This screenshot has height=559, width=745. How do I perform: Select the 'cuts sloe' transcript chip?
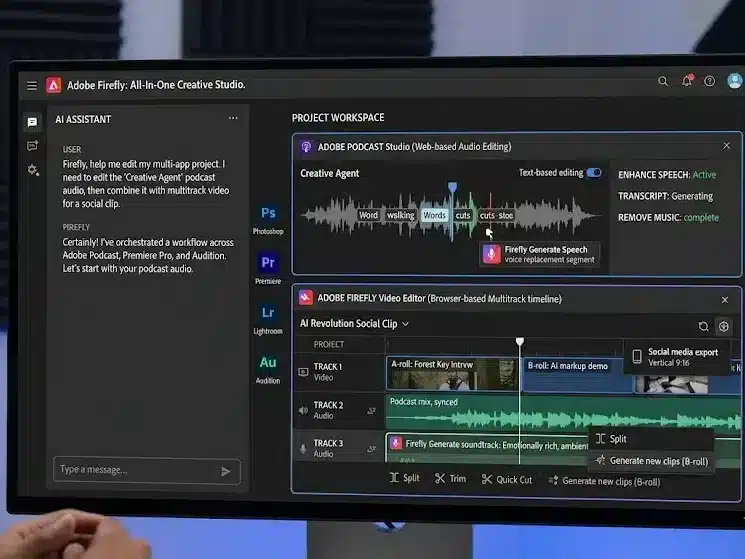tap(497, 215)
